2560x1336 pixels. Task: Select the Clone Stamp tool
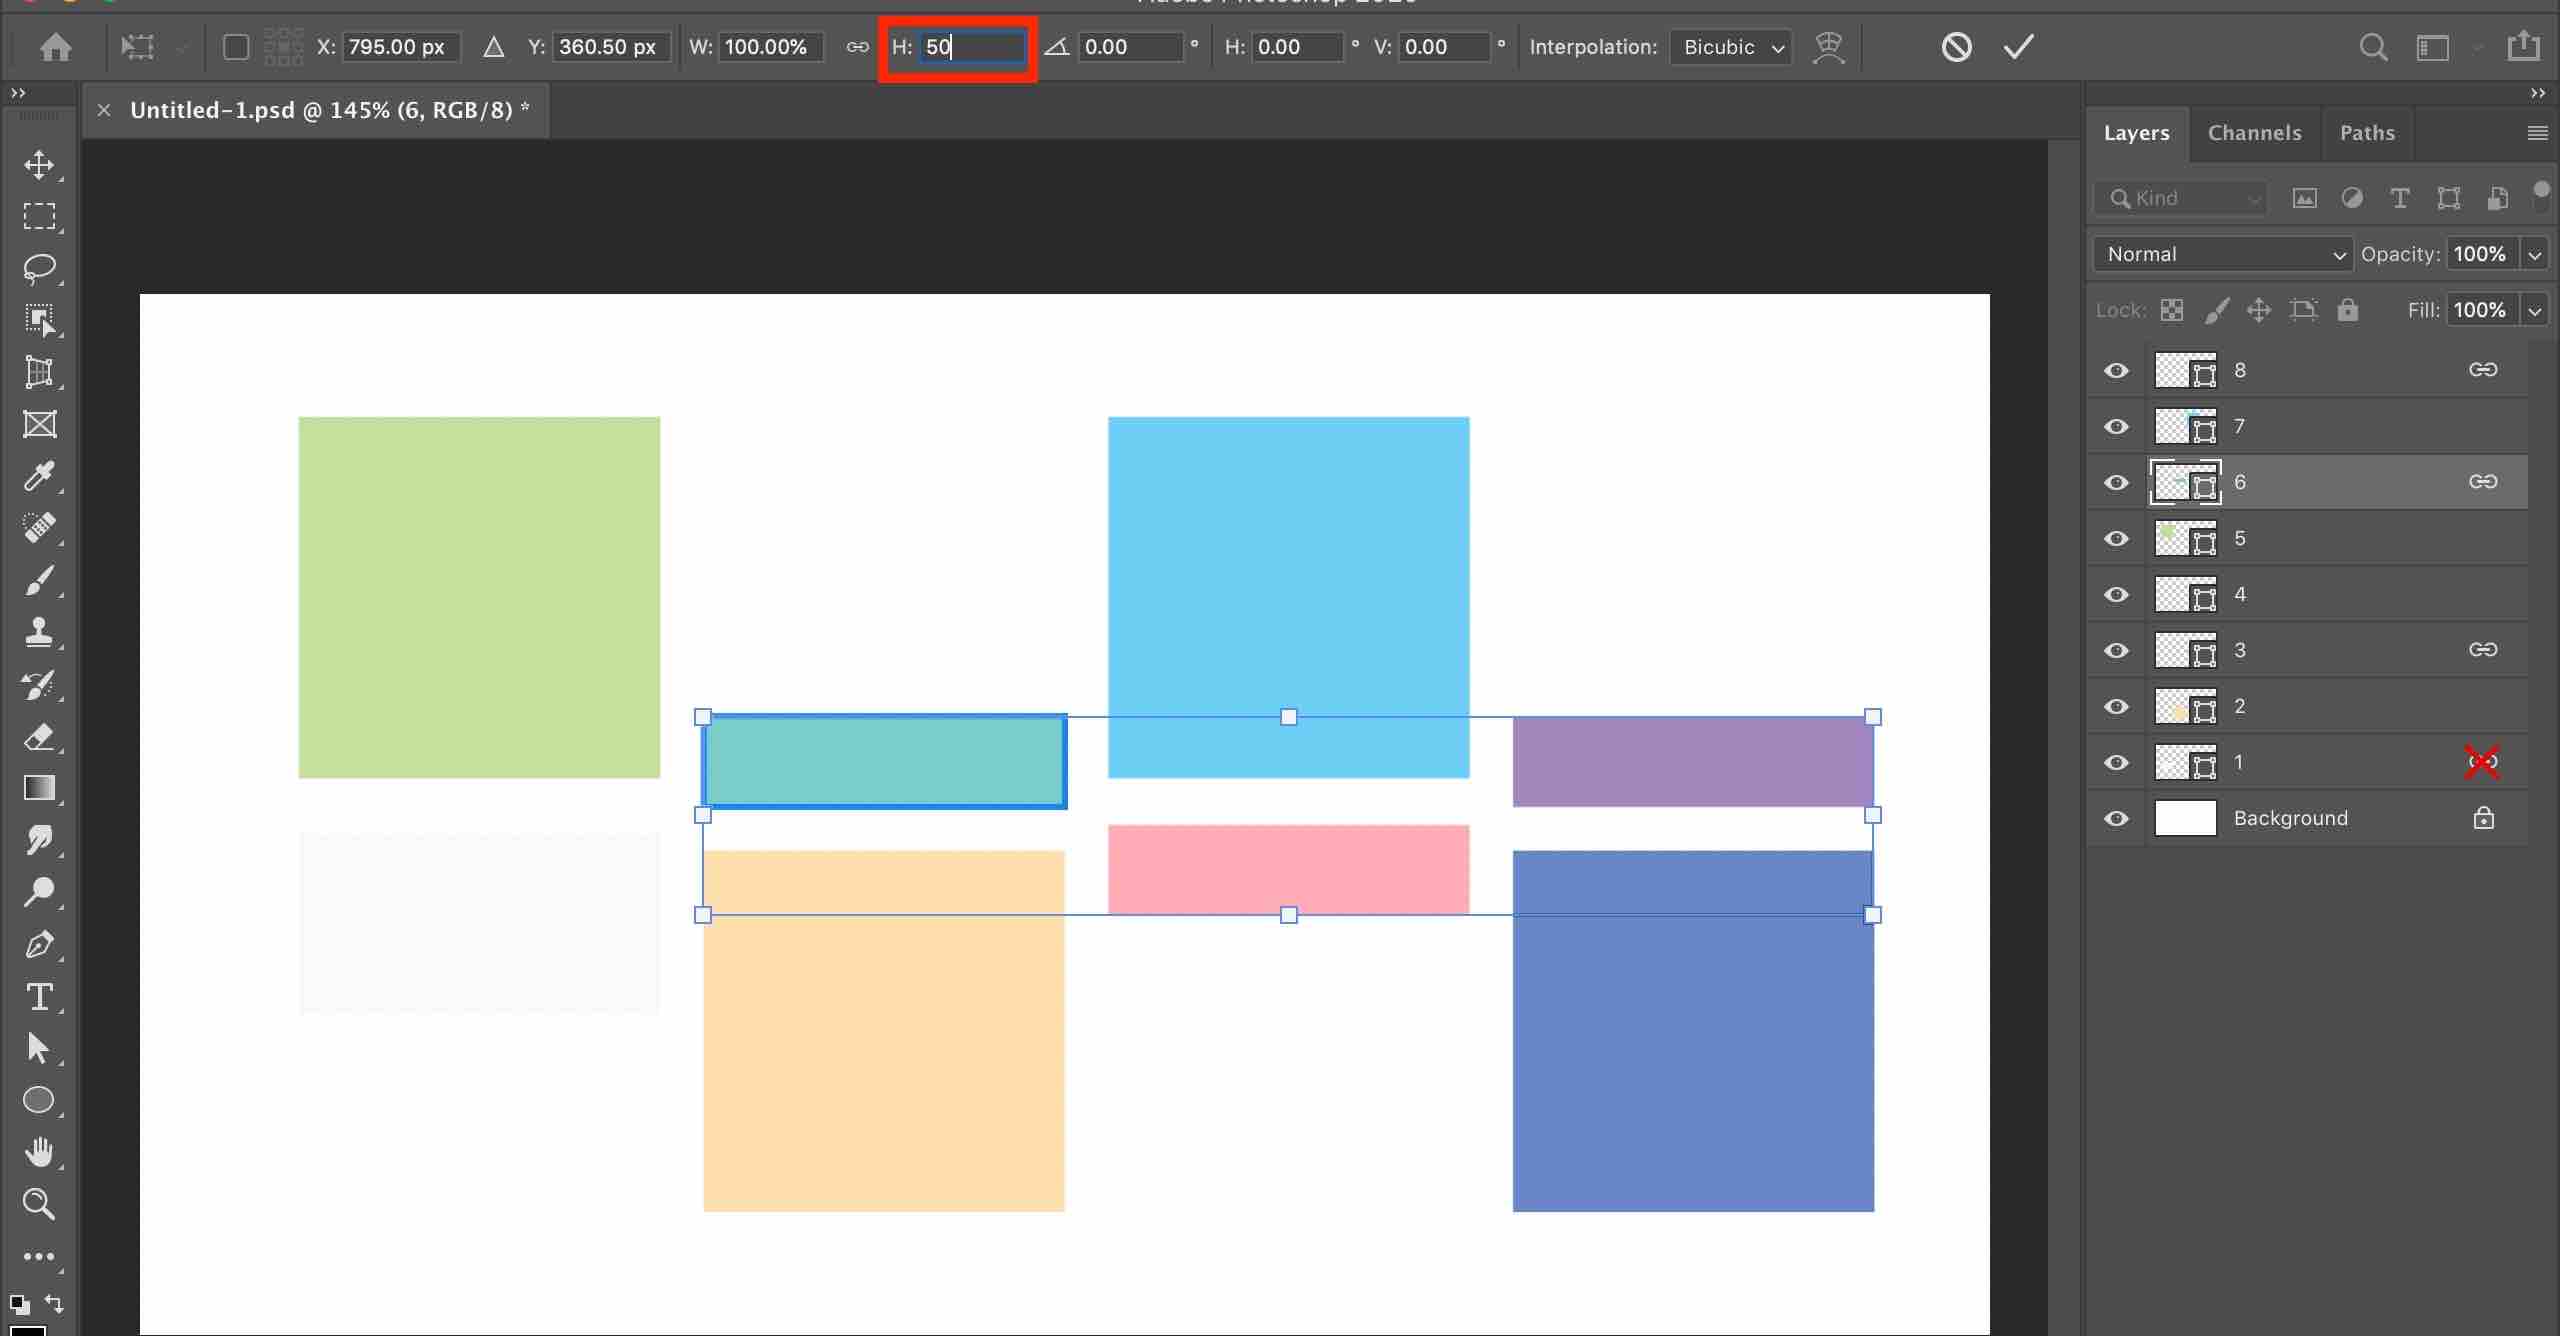coord(39,632)
